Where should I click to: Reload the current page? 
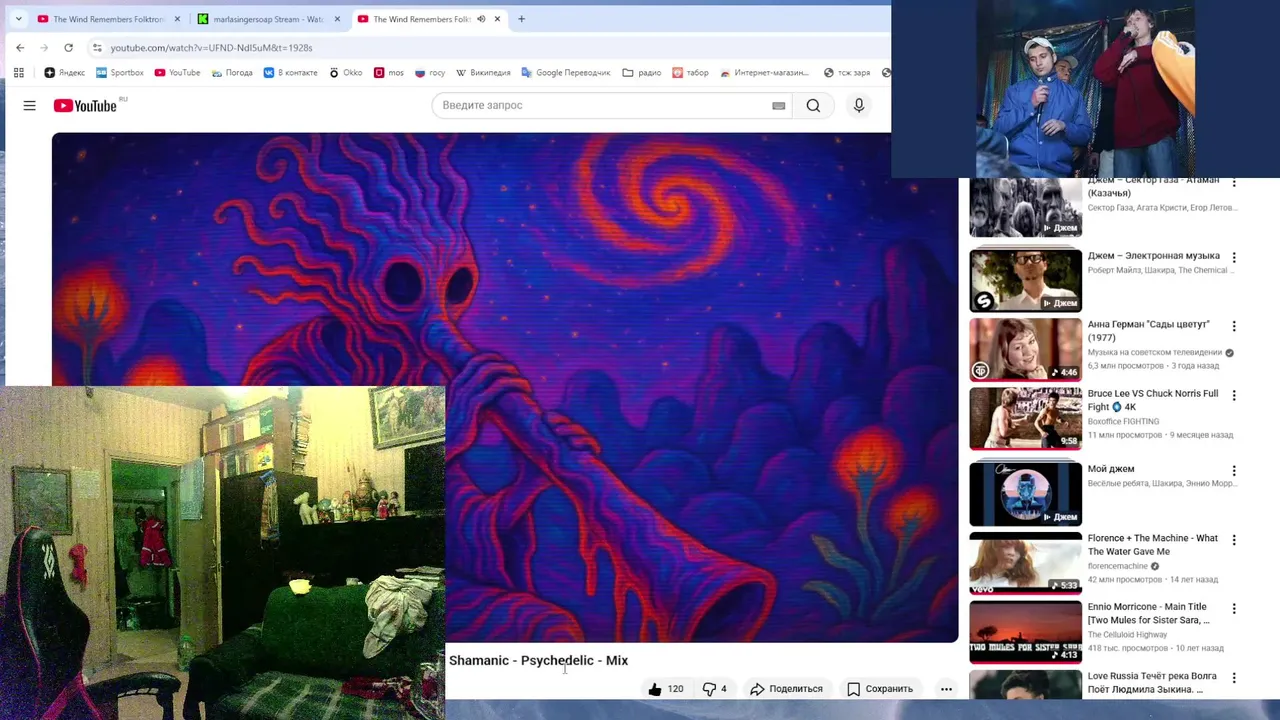[68, 47]
